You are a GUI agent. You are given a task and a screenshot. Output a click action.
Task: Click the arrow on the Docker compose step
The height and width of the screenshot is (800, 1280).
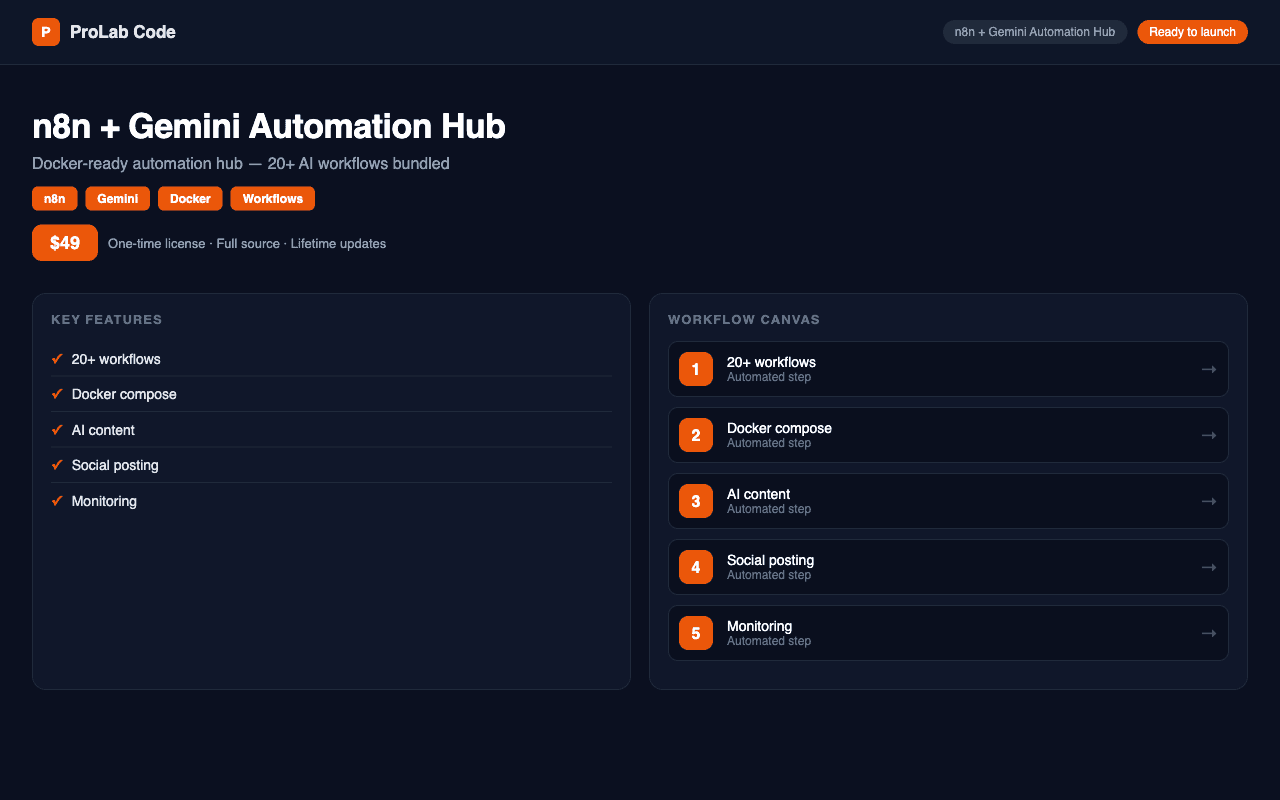click(x=1209, y=435)
